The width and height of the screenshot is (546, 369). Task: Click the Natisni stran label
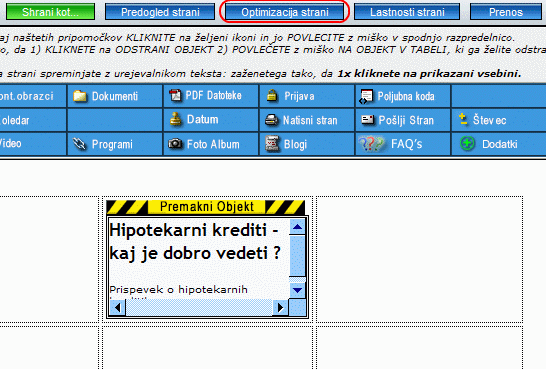[x=310, y=120]
